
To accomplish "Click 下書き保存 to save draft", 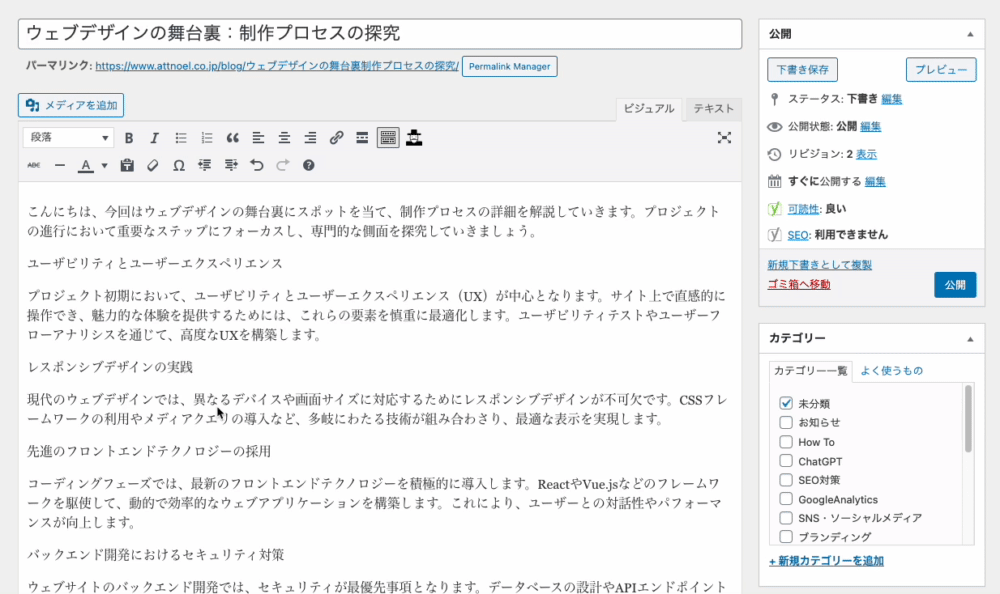I will [802, 70].
